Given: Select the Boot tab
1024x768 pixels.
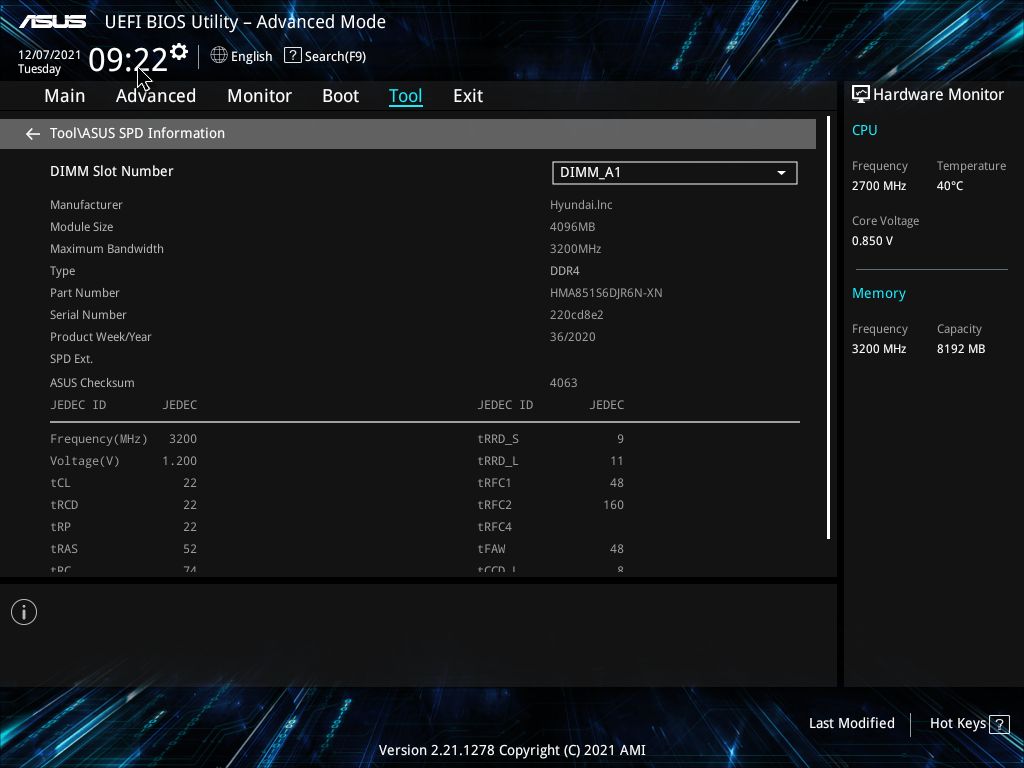Looking at the screenshot, I should [x=340, y=96].
